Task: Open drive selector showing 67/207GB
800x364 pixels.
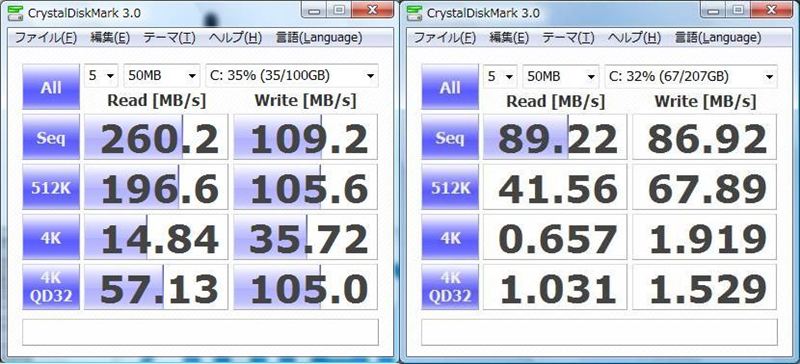Action: (x=691, y=76)
